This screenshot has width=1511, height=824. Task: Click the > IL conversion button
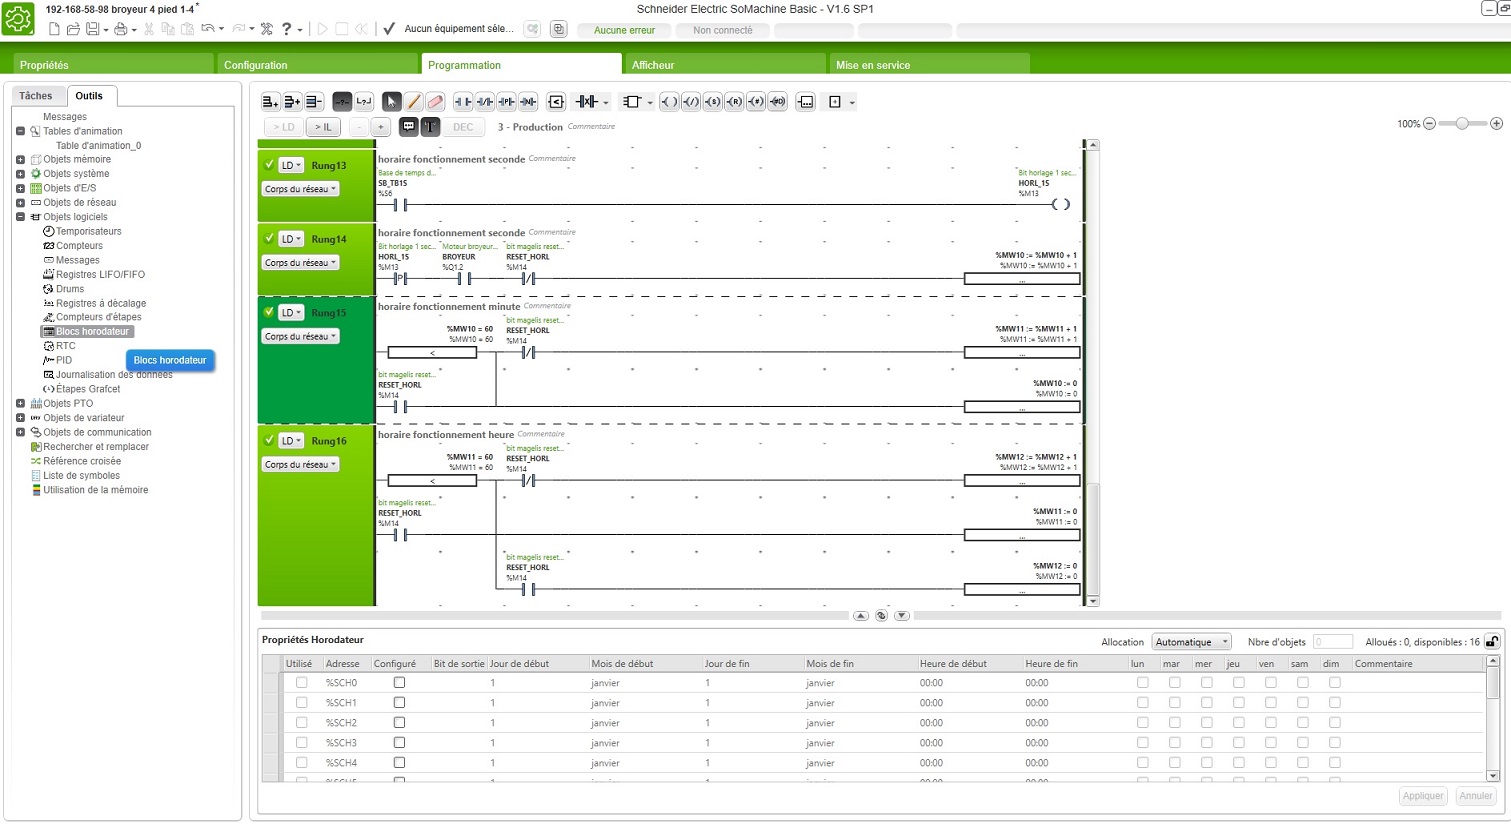[322, 127]
